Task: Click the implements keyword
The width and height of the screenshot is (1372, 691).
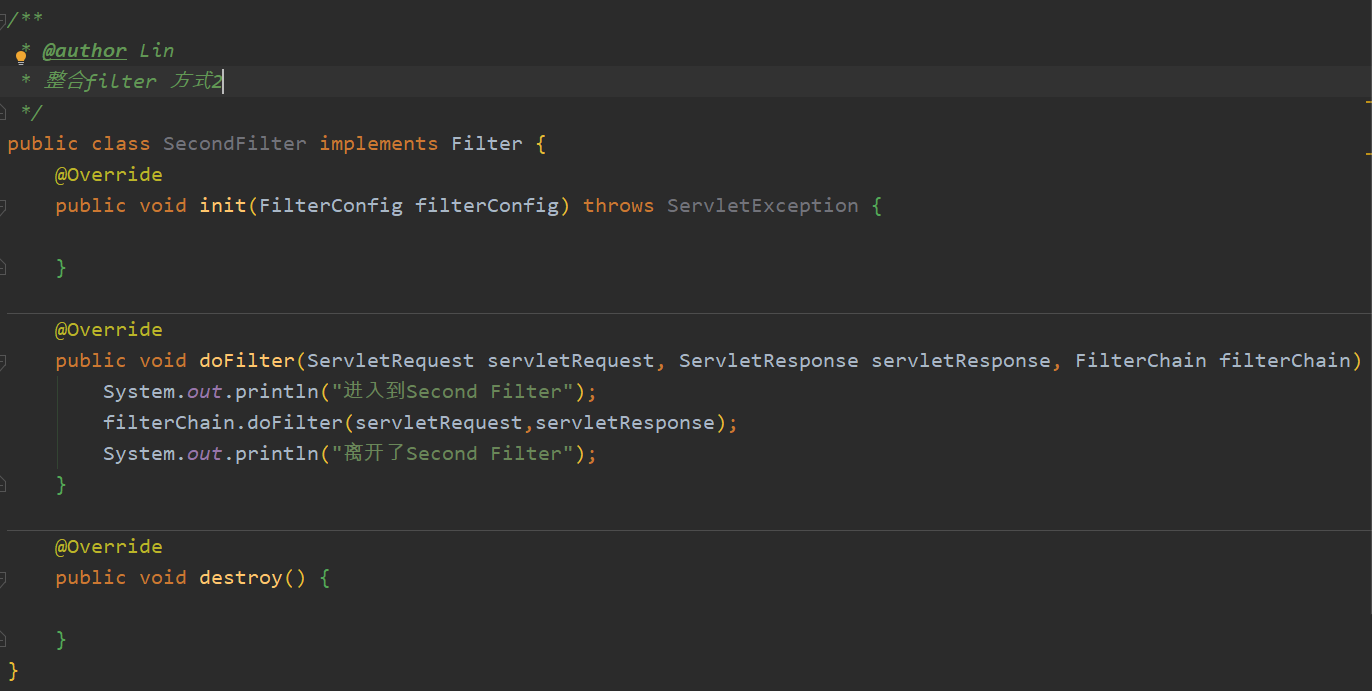Action: (x=379, y=144)
